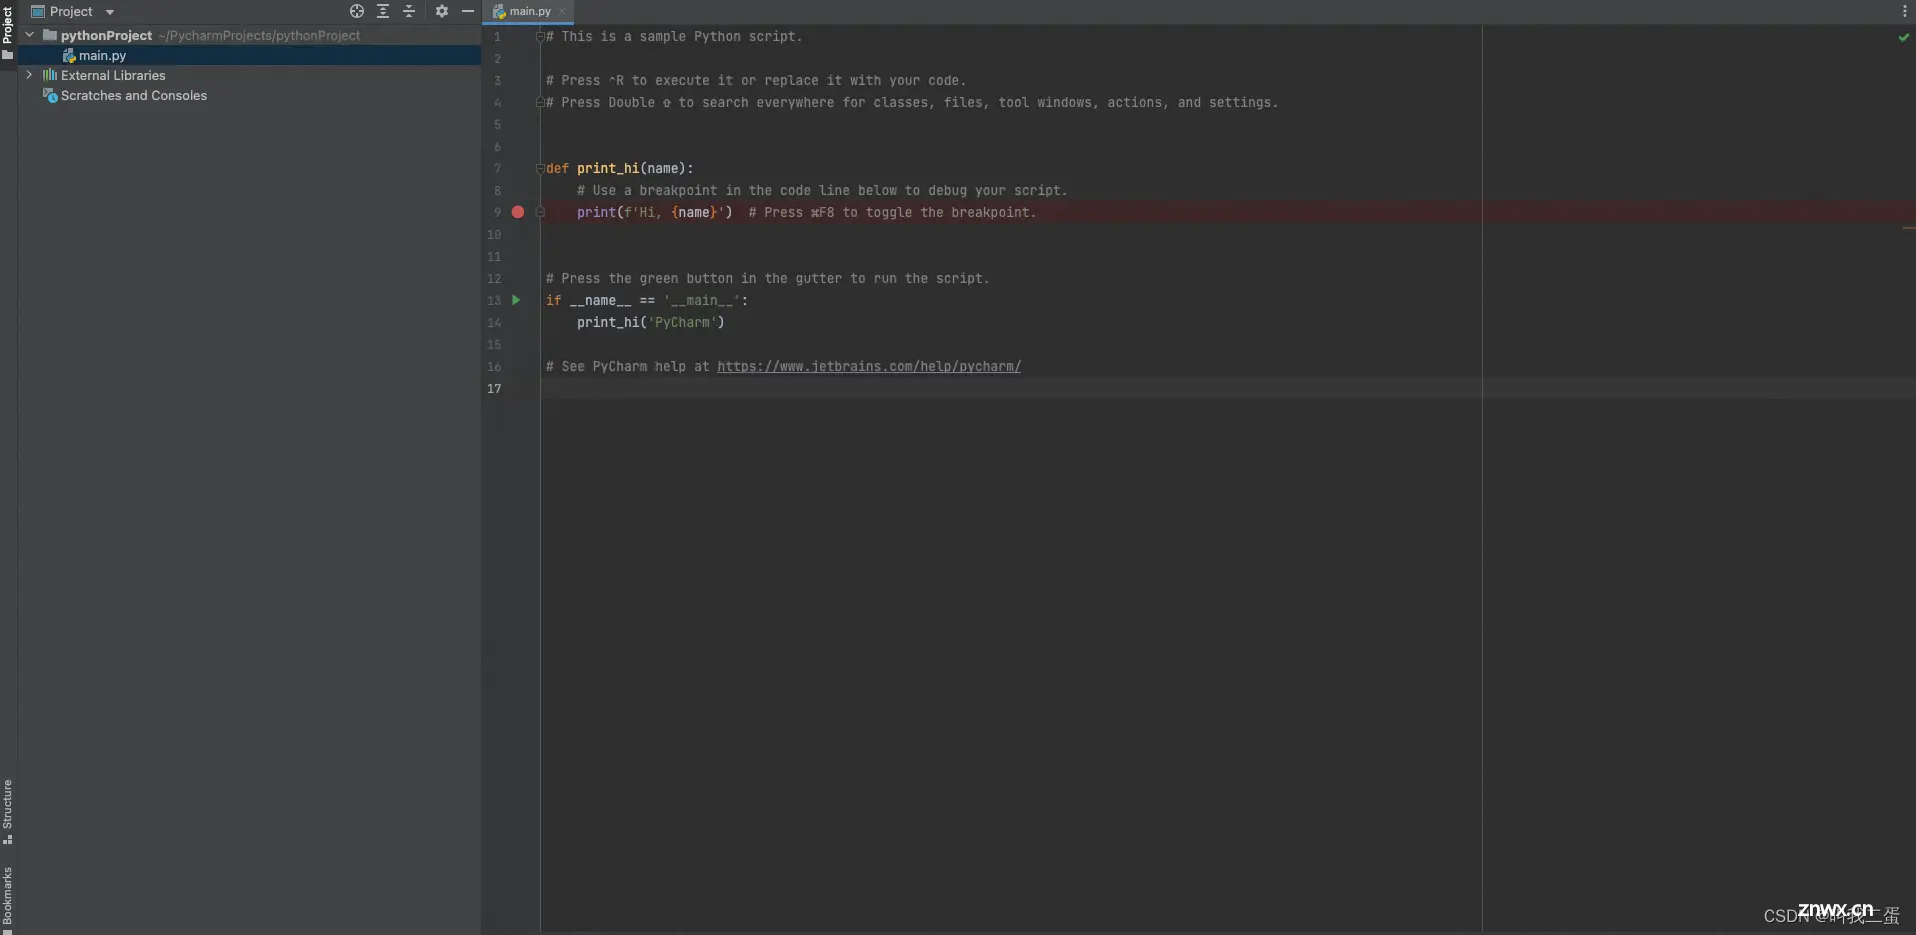This screenshot has width=1916, height=935.
Task: Switch to the main.py editor tab
Action: click(x=530, y=12)
